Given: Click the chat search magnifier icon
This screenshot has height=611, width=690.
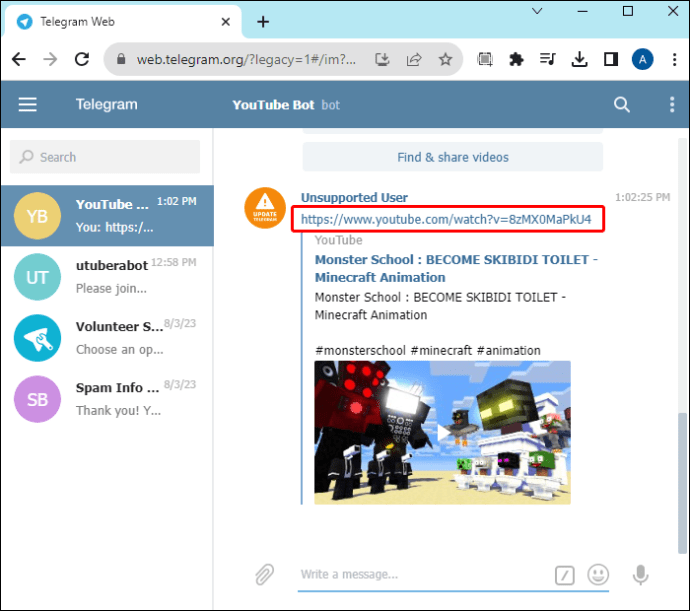Looking at the screenshot, I should pyautogui.click(x=622, y=105).
